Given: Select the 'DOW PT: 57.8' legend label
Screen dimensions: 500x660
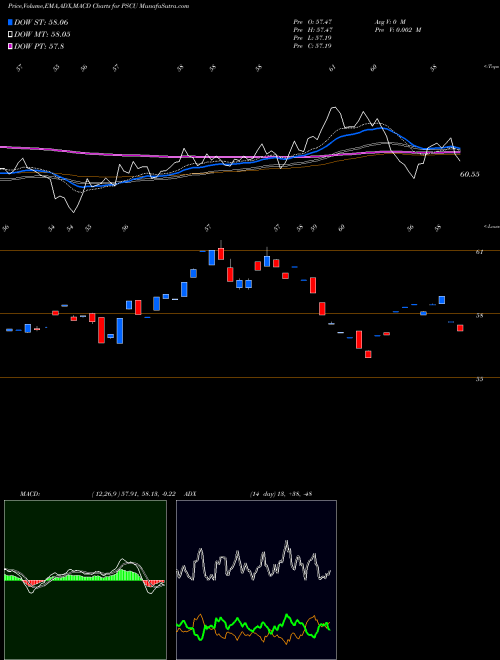Looking at the screenshot, I should coord(39,46).
